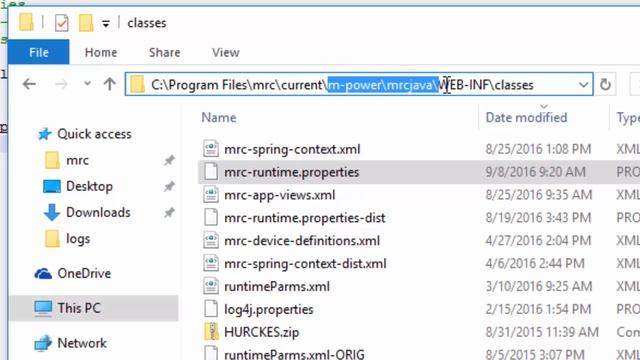The width and height of the screenshot is (640, 360).
Task: Click the XML icon of mrc-device-definitions.xml
Action: [x=211, y=240]
